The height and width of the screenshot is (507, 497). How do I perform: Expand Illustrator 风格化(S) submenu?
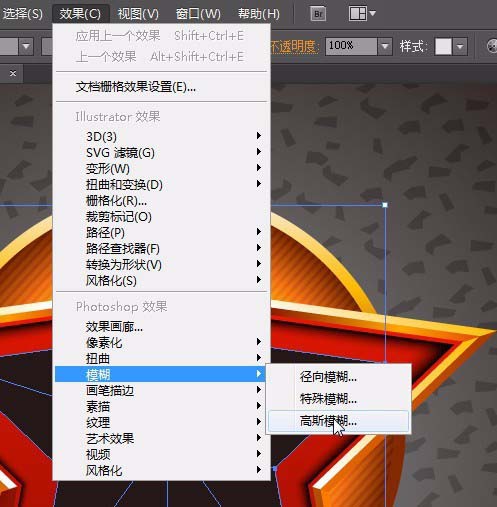161,280
